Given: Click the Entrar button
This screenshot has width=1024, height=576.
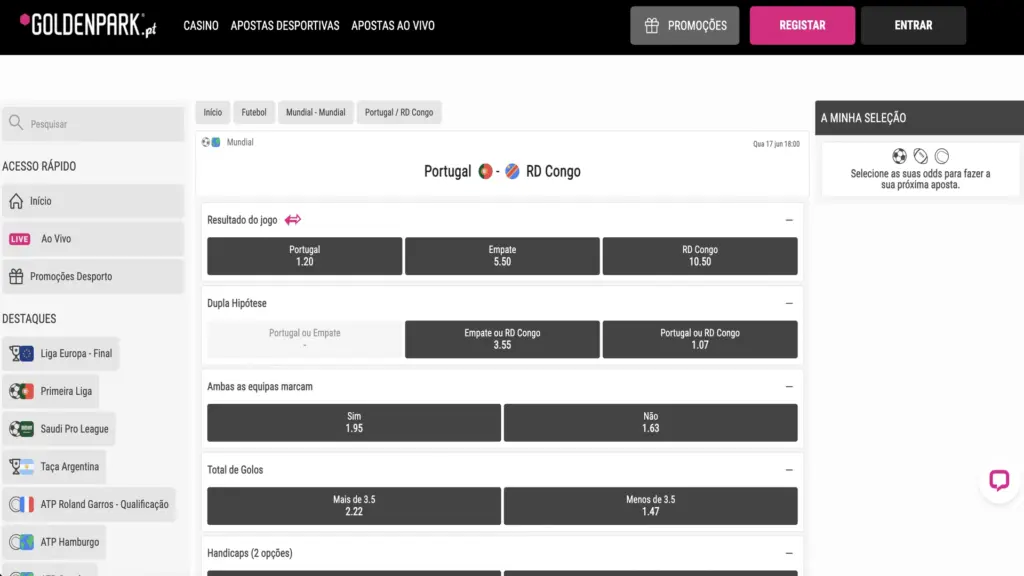Looking at the screenshot, I should tap(913, 25).
